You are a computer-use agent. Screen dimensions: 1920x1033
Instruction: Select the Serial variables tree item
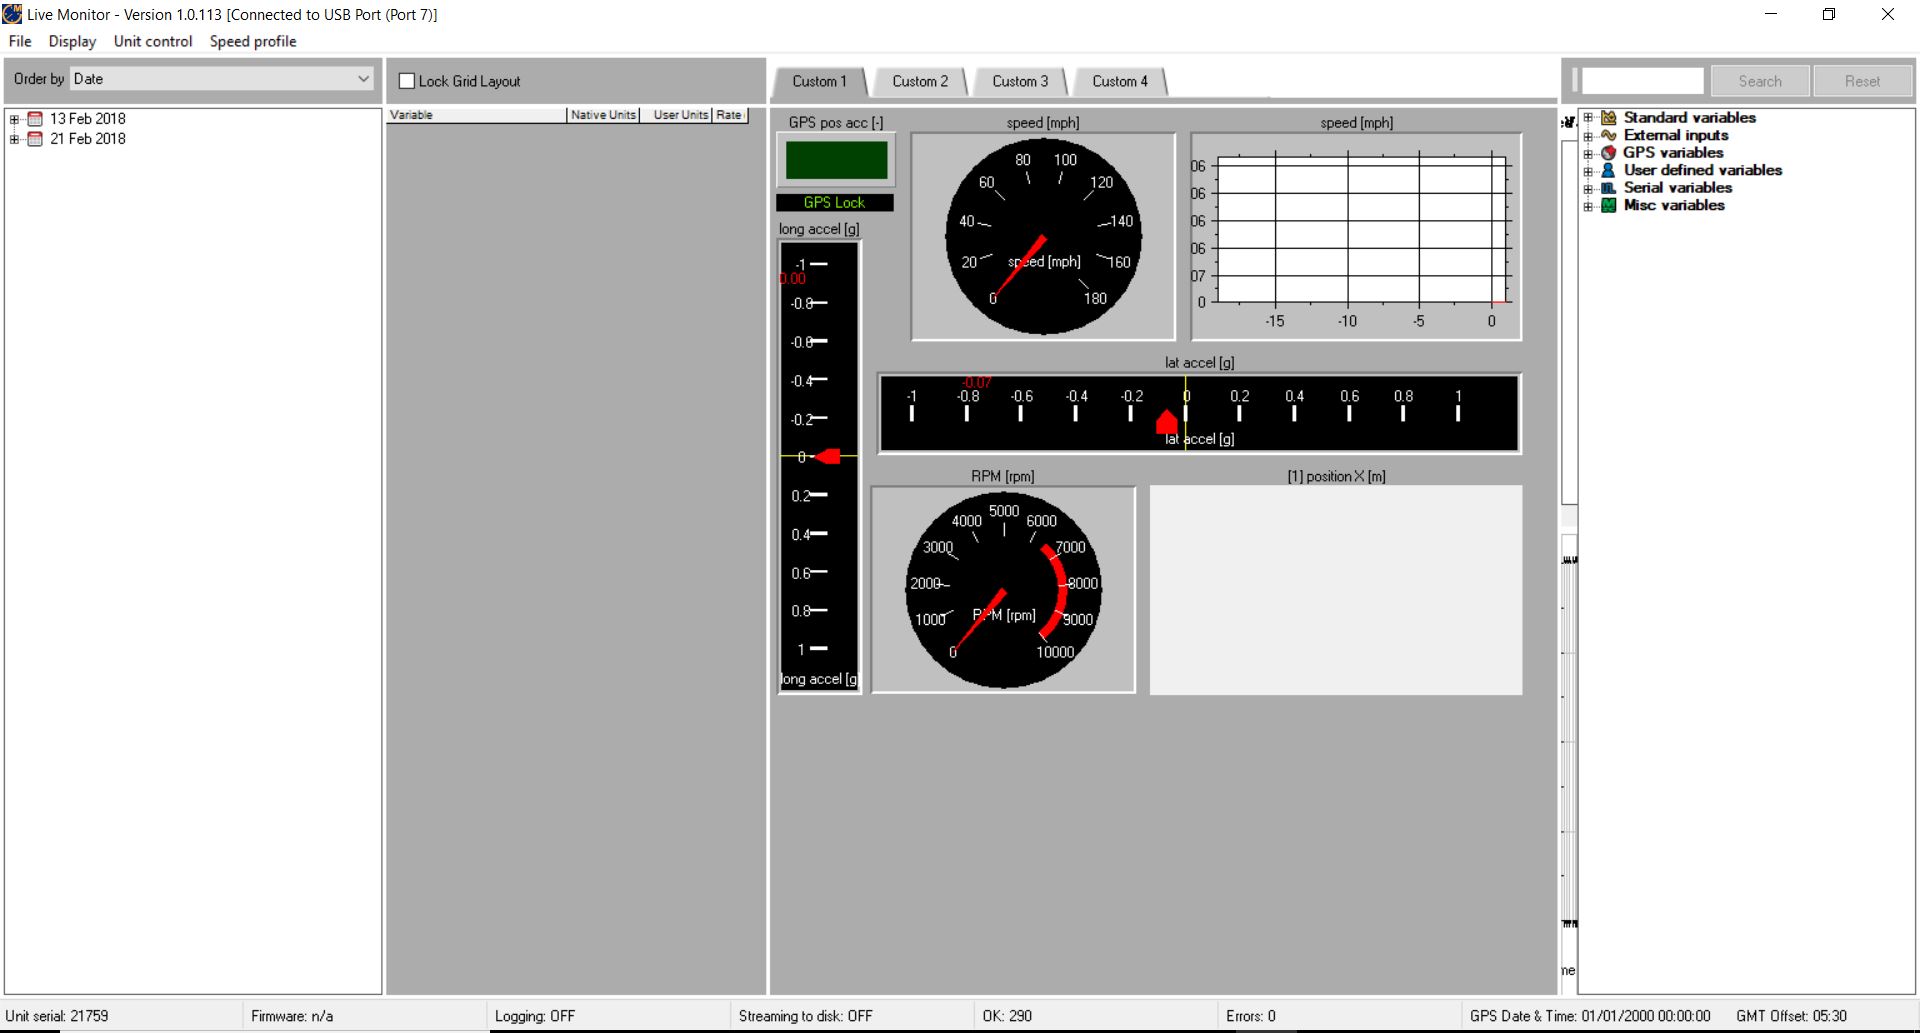pyautogui.click(x=1678, y=188)
